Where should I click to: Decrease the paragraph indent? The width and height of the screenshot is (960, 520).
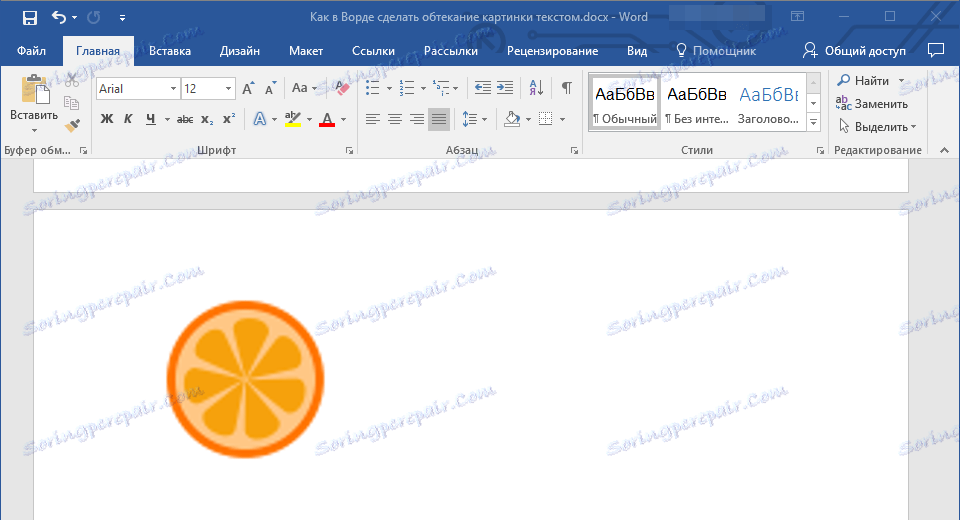click(482, 88)
